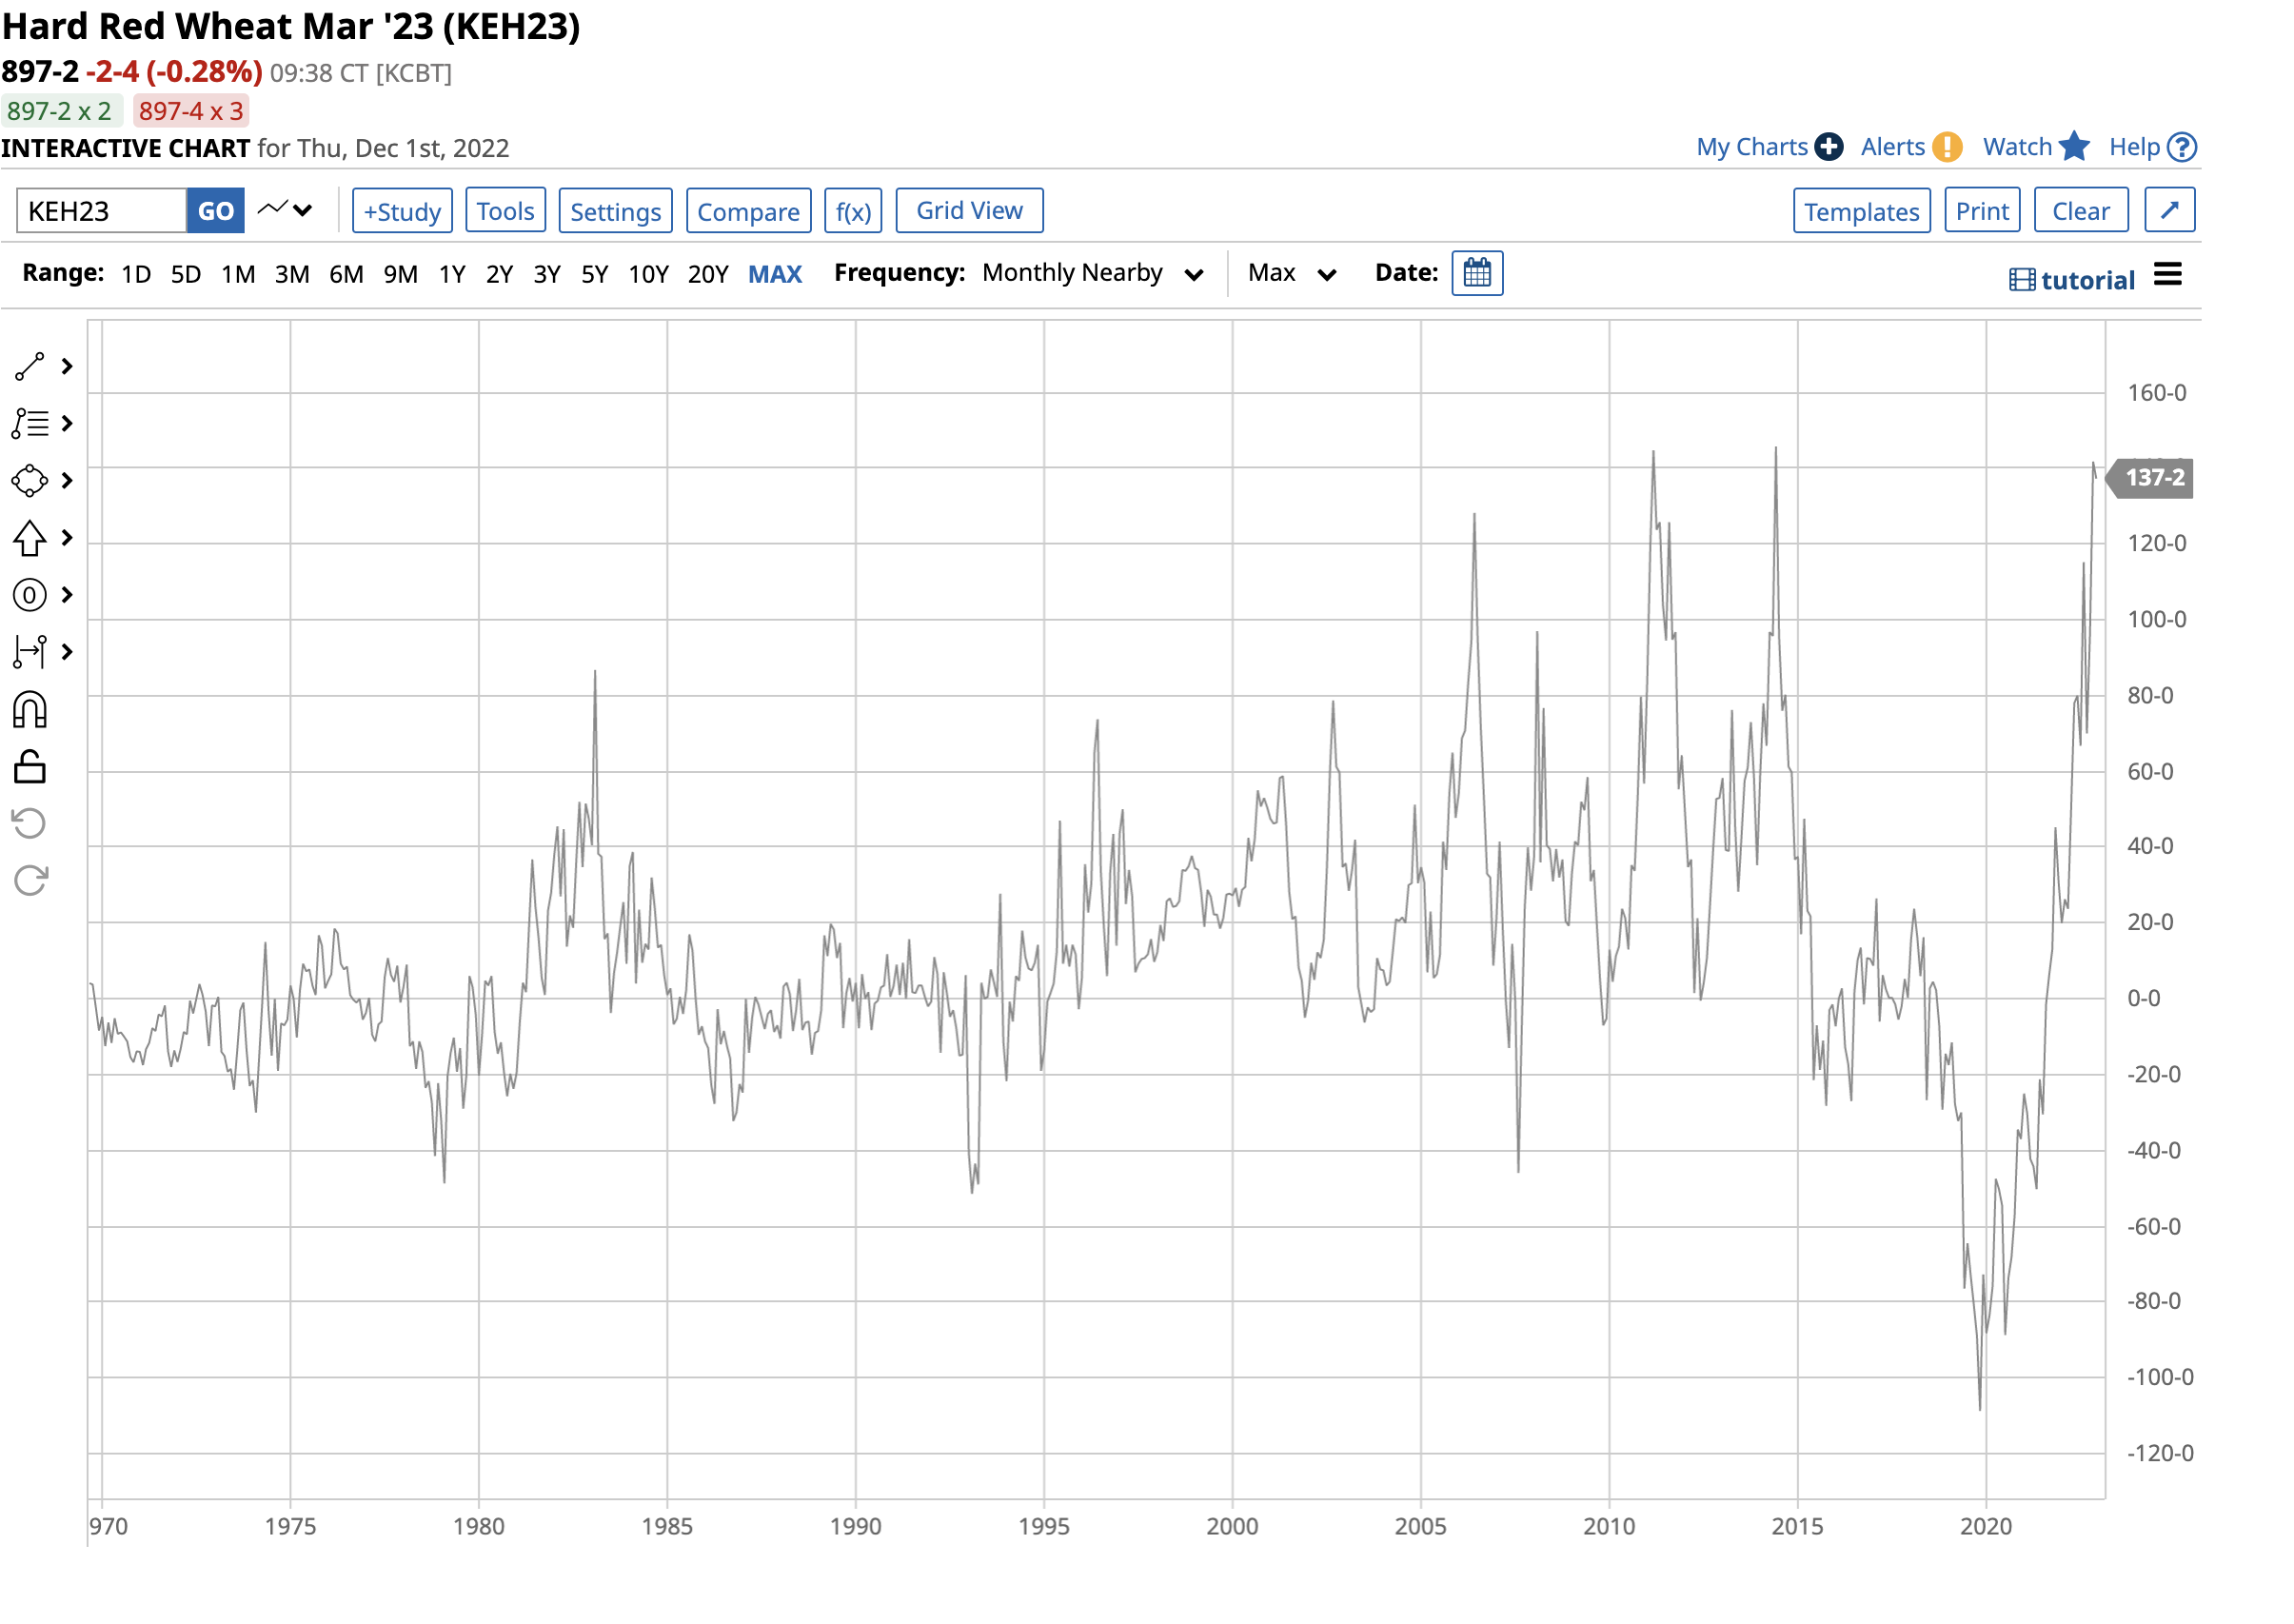Open the hamburger chart menu icon
The image size is (2294, 1624).
(2167, 274)
